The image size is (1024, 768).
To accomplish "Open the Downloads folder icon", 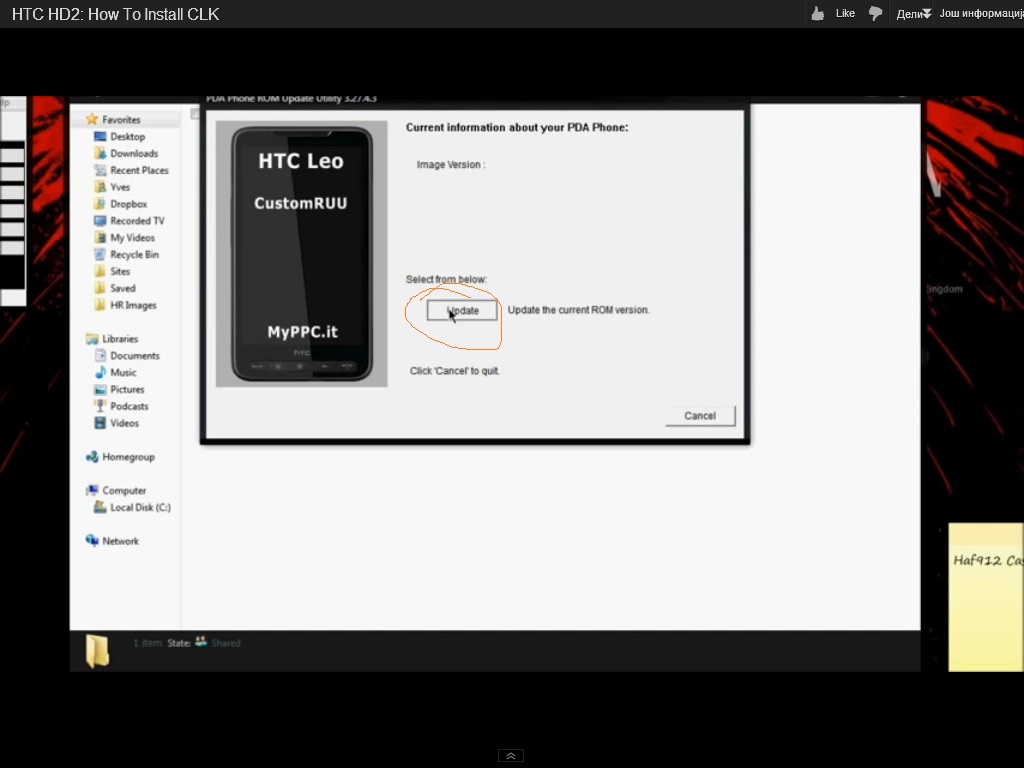I will (100, 153).
